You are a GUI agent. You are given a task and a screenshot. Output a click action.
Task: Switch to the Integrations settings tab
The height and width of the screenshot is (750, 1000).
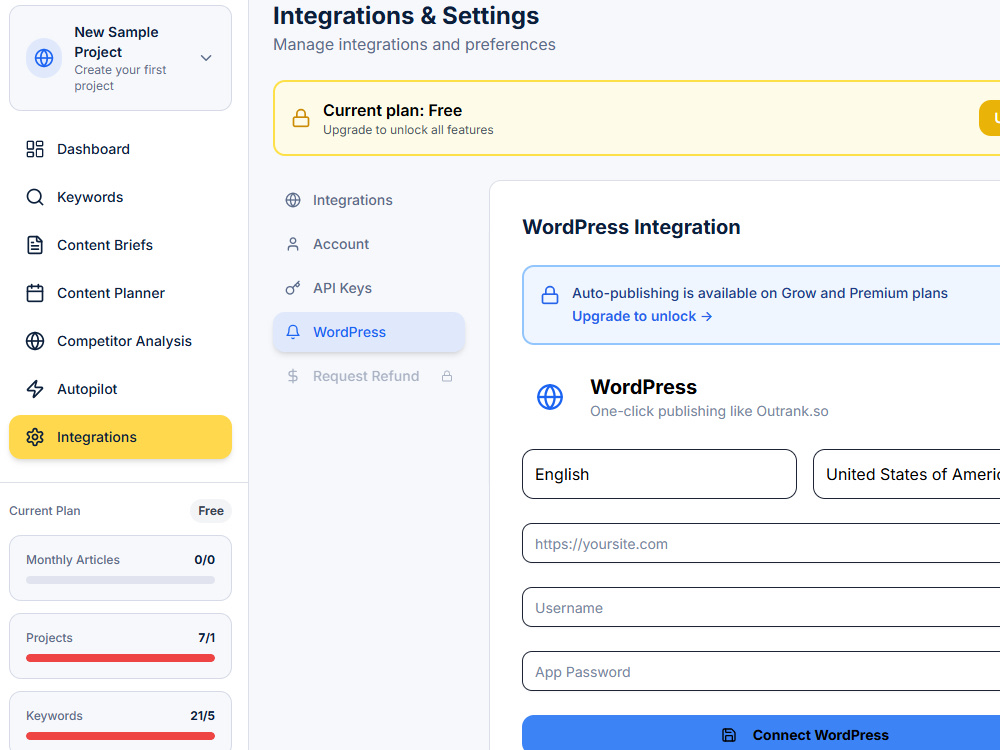click(x=369, y=200)
